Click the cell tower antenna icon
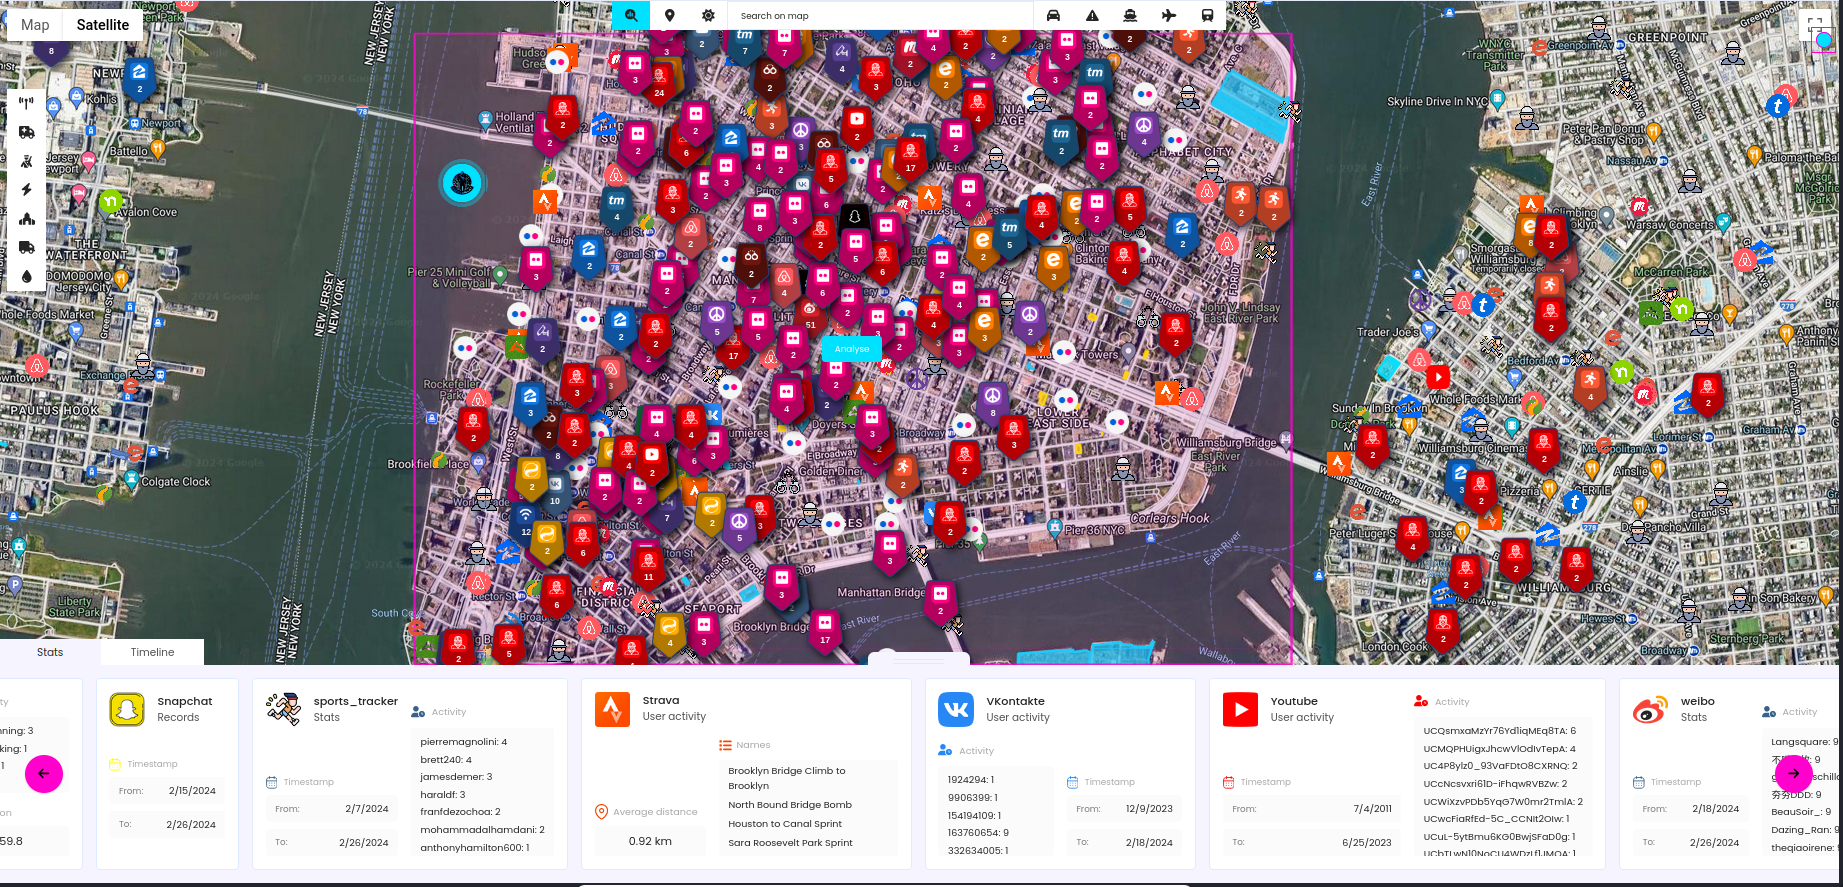This screenshot has height=887, width=1843. click(x=26, y=102)
